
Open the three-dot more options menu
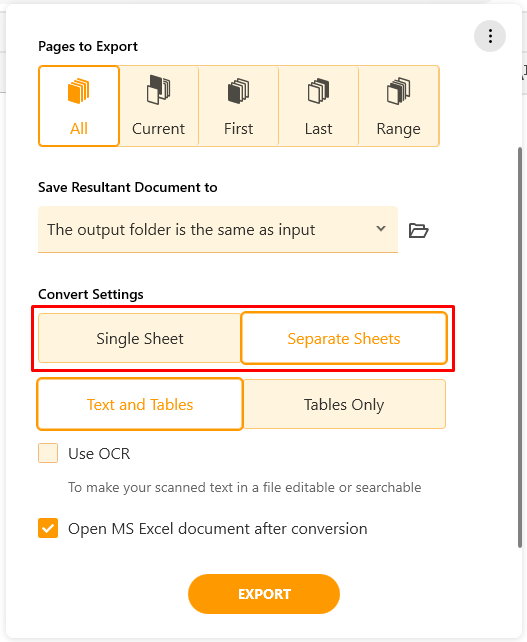(490, 36)
